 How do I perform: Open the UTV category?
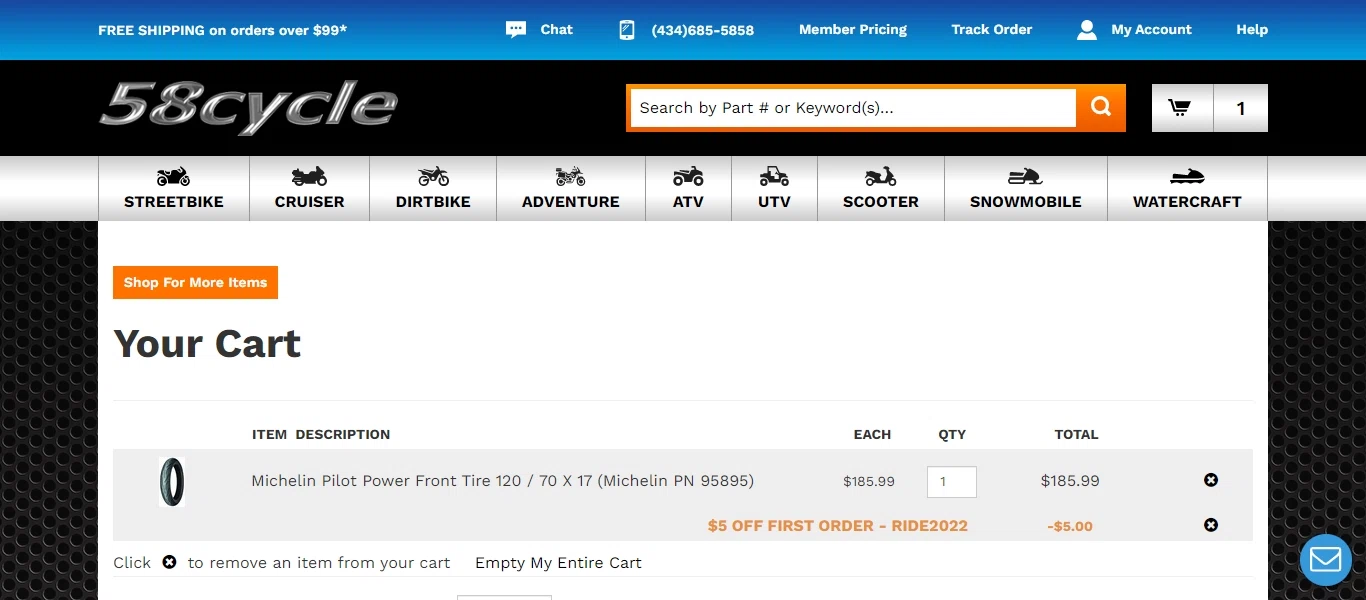pyautogui.click(x=774, y=188)
